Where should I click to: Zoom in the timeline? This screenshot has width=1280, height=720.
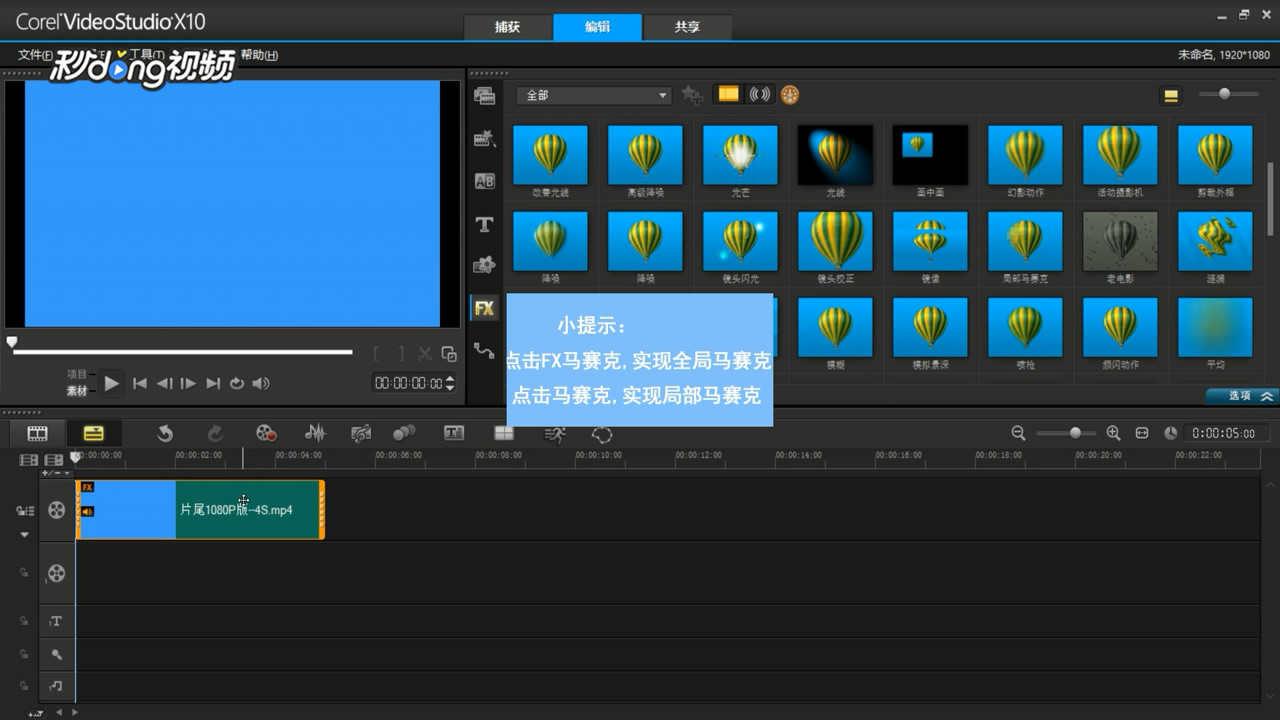[x=1113, y=433]
